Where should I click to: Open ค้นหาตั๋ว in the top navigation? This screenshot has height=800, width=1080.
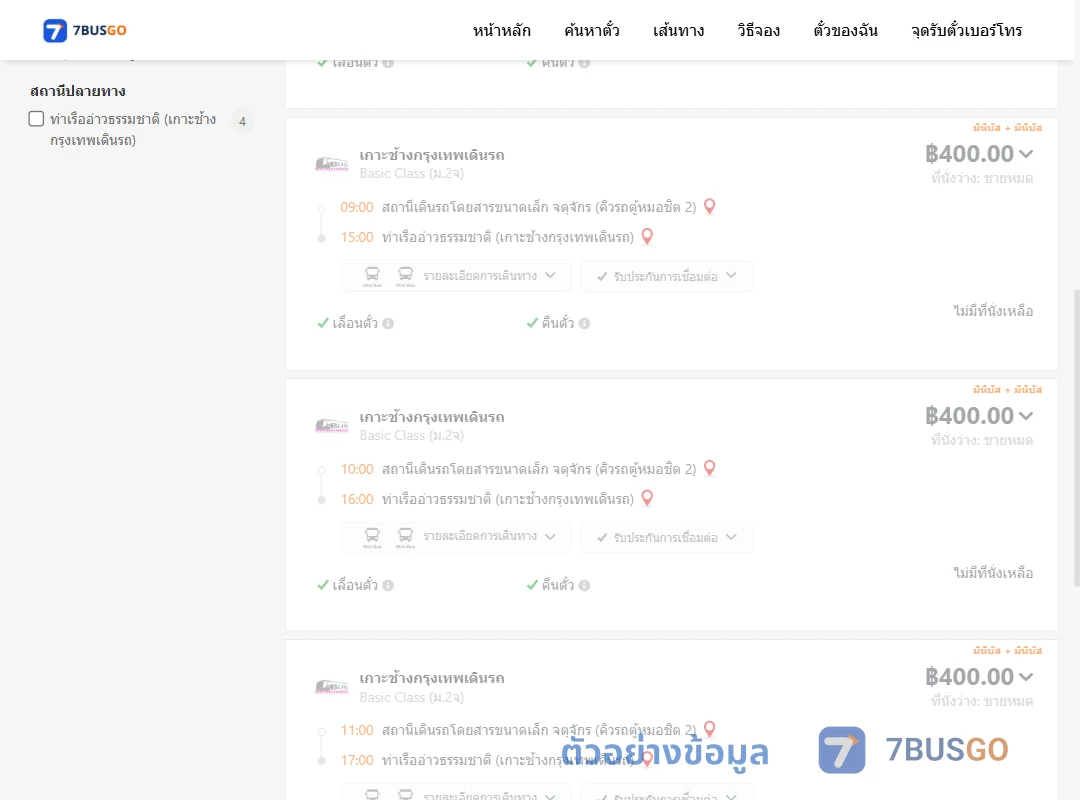[x=592, y=30]
